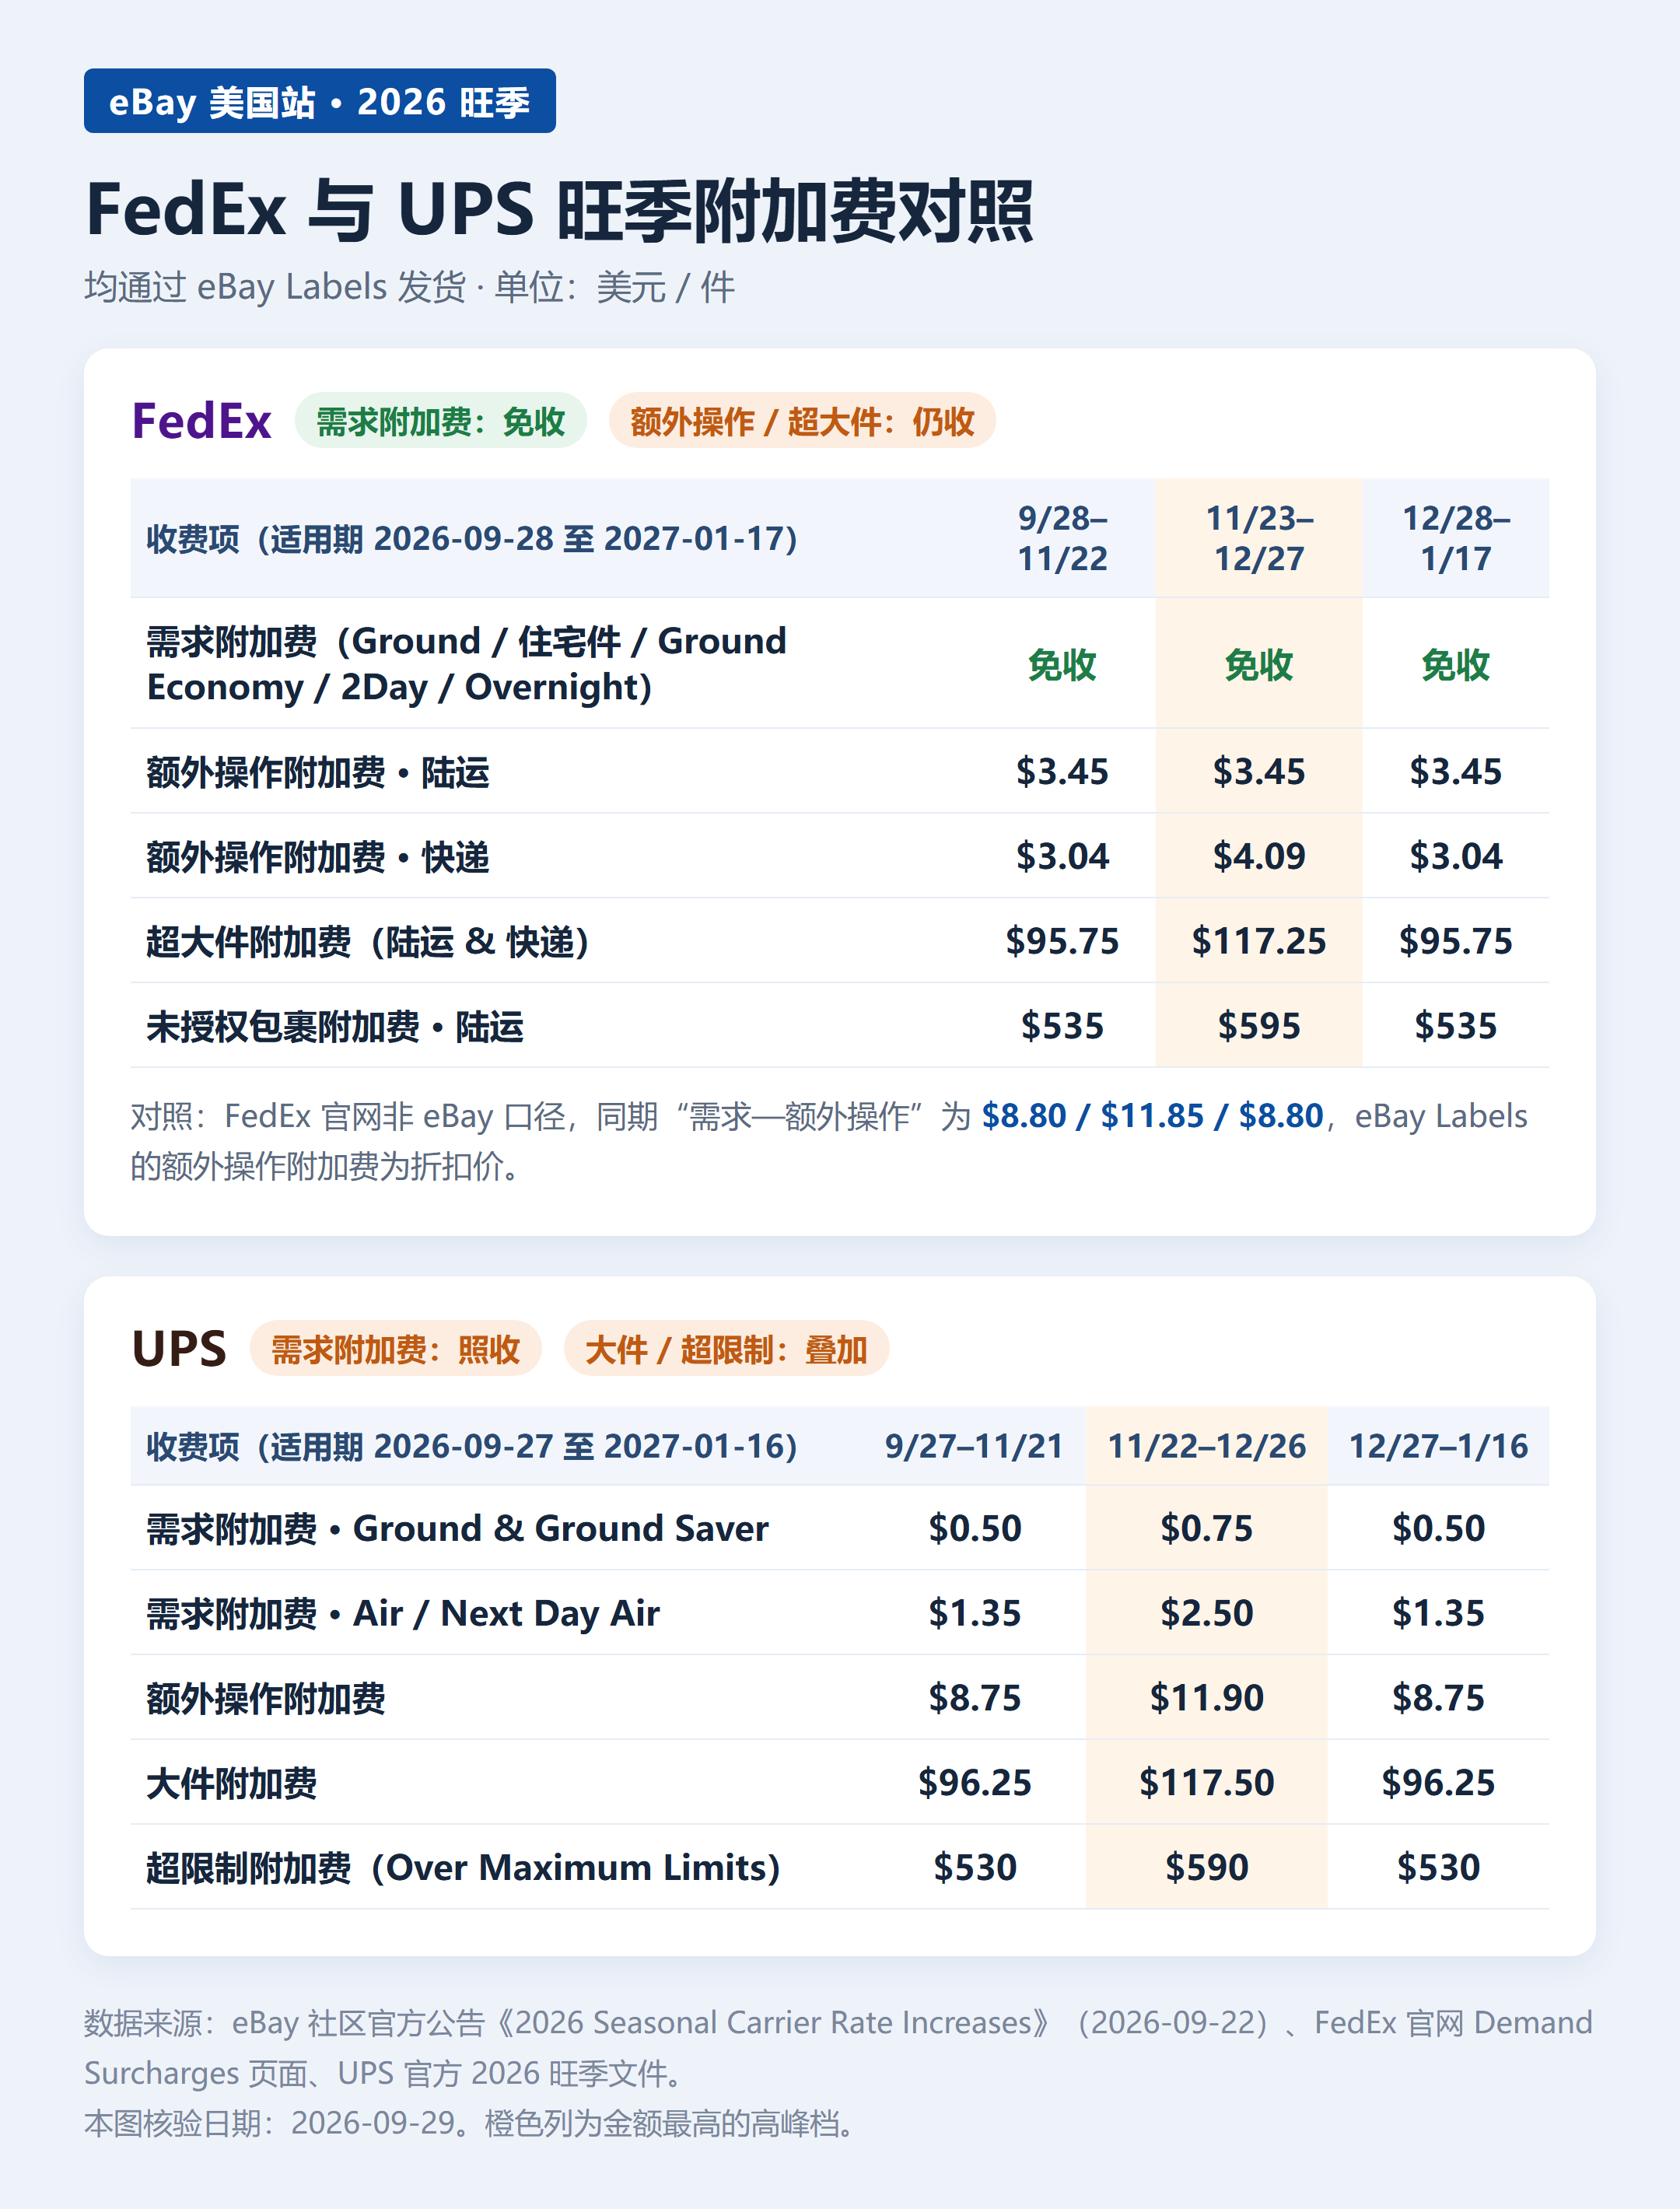Click $95.75 under 12/28–1/17
Screen dimensions: 1680x2209
pos(1456,941)
